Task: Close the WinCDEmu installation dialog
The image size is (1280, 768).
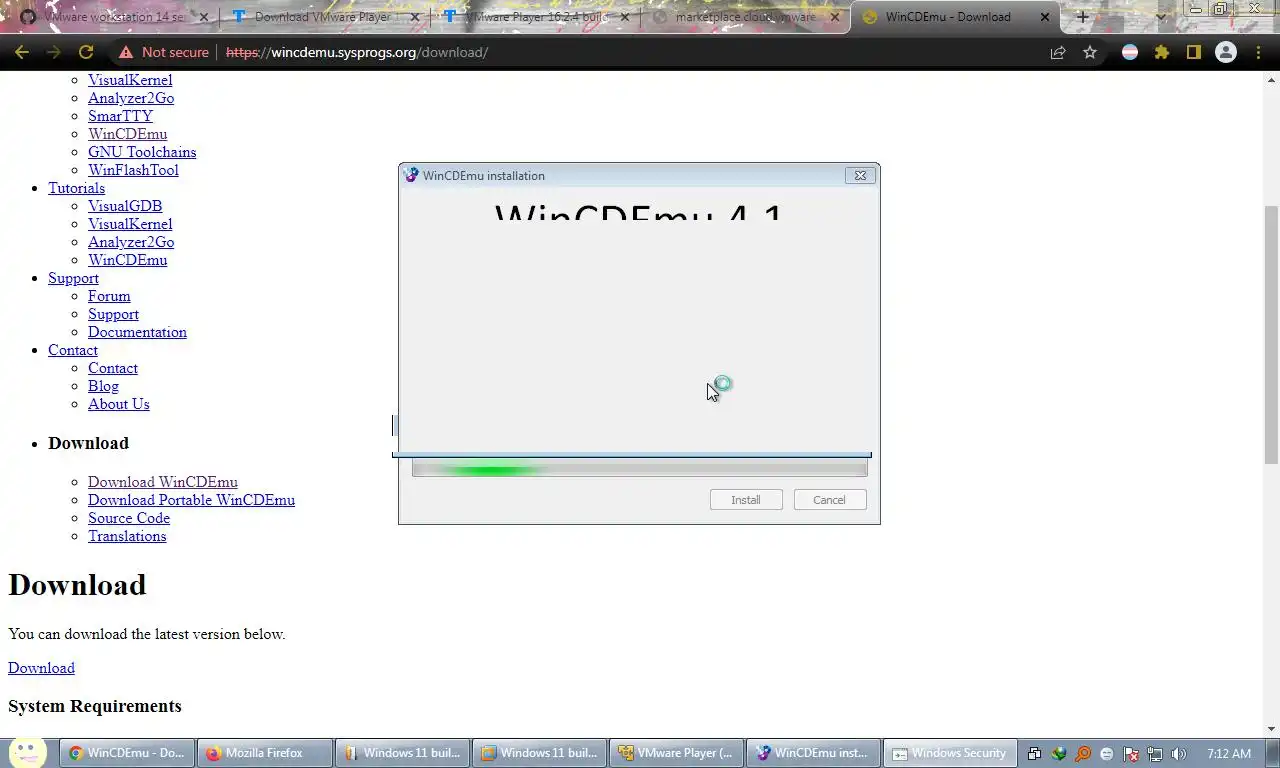Action: click(x=860, y=175)
